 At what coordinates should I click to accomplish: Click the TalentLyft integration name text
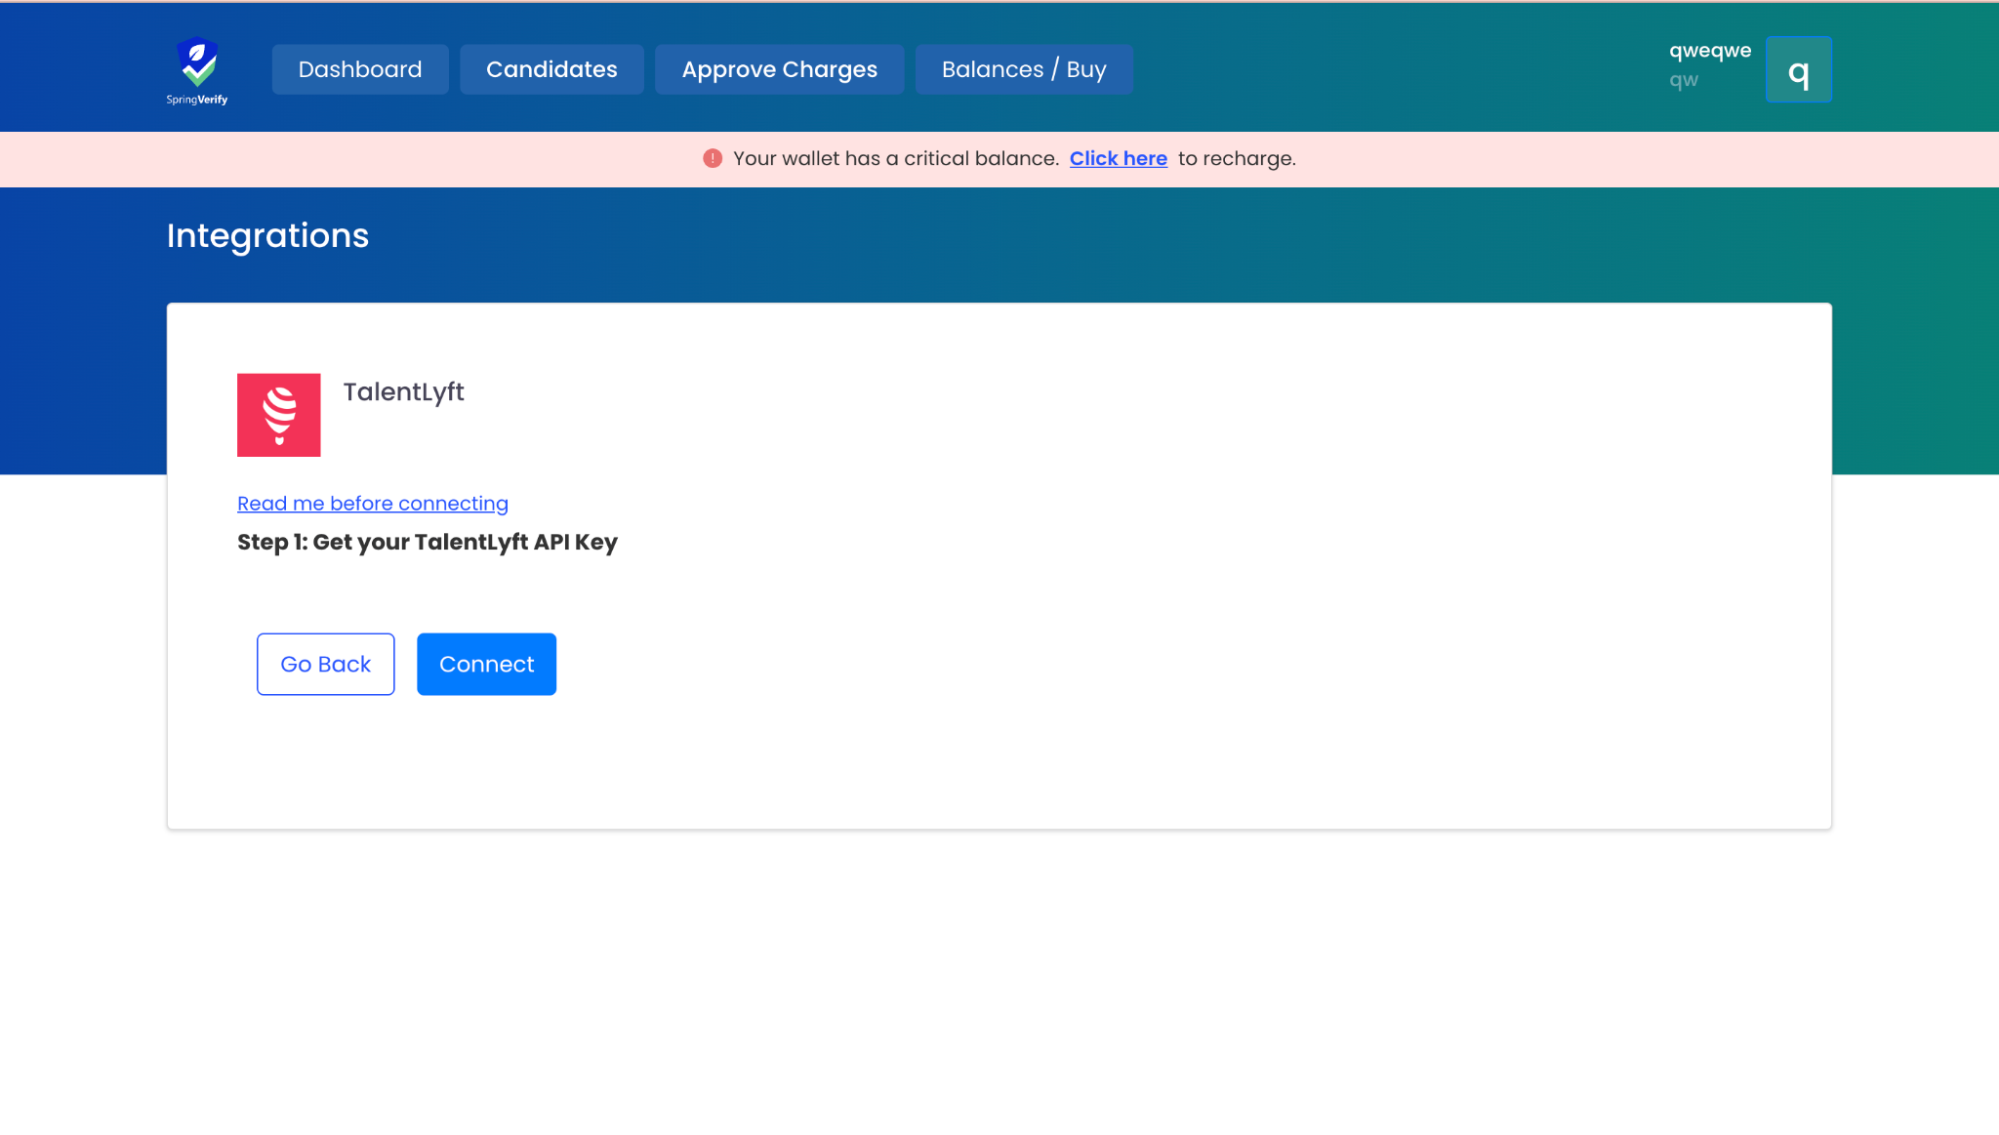click(403, 392)
